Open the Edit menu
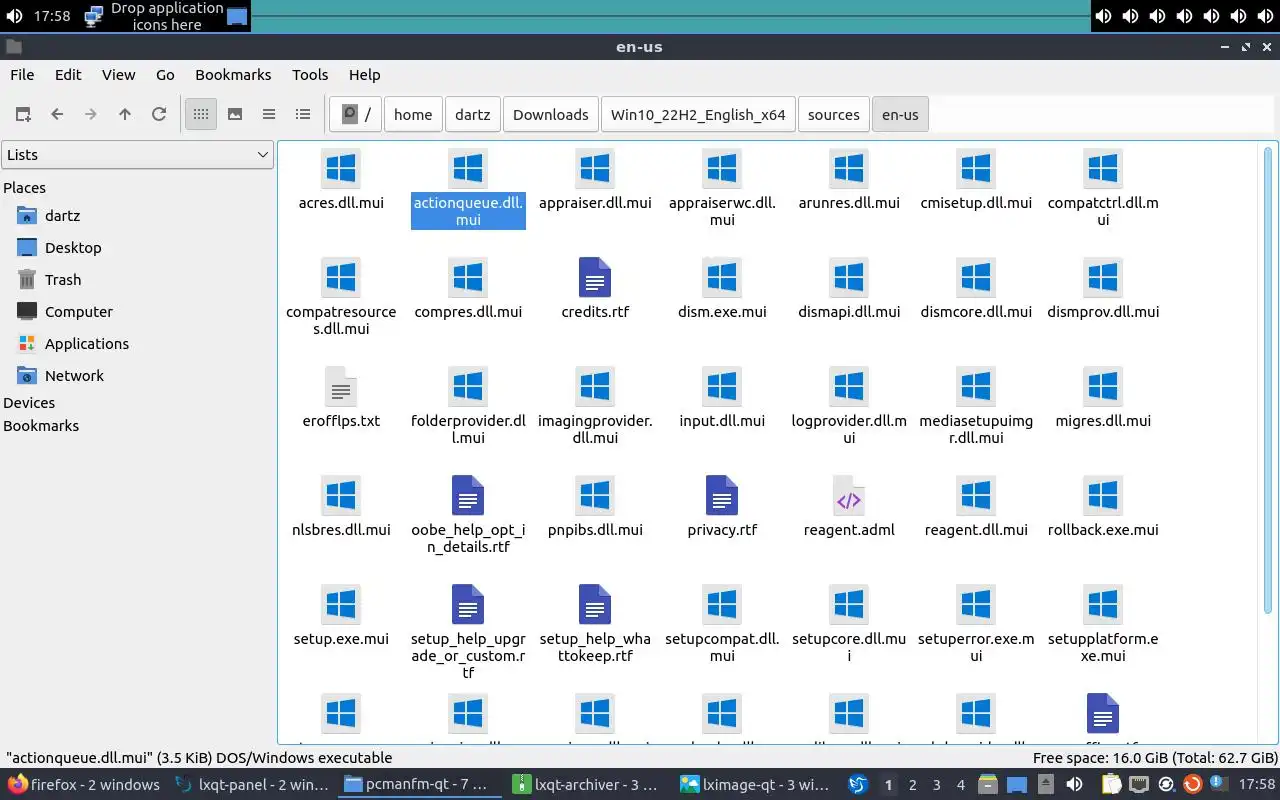 68,74
